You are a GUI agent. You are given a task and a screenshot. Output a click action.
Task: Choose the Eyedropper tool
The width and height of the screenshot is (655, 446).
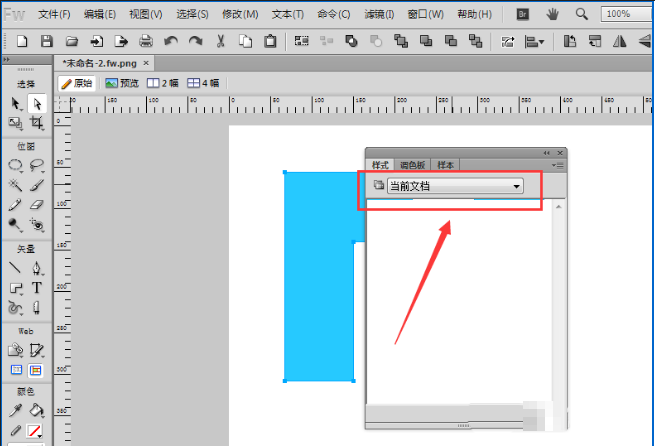15,411
